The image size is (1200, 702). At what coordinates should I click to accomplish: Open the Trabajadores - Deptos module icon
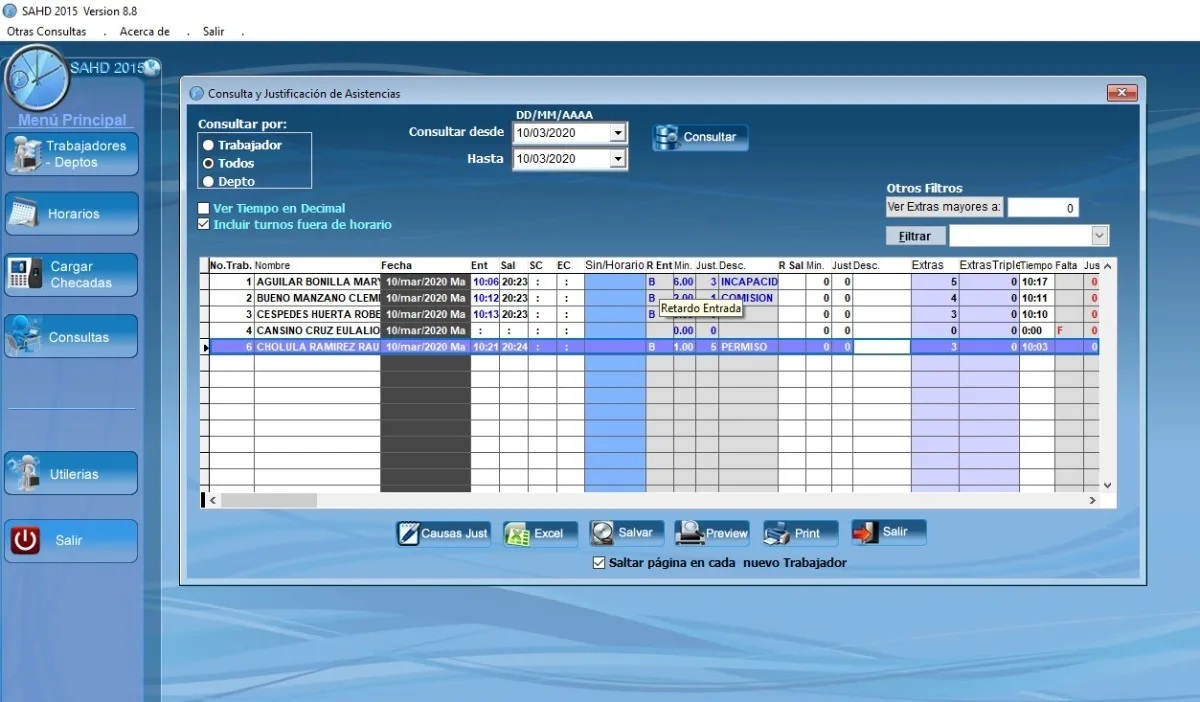[x=30, y=152]
